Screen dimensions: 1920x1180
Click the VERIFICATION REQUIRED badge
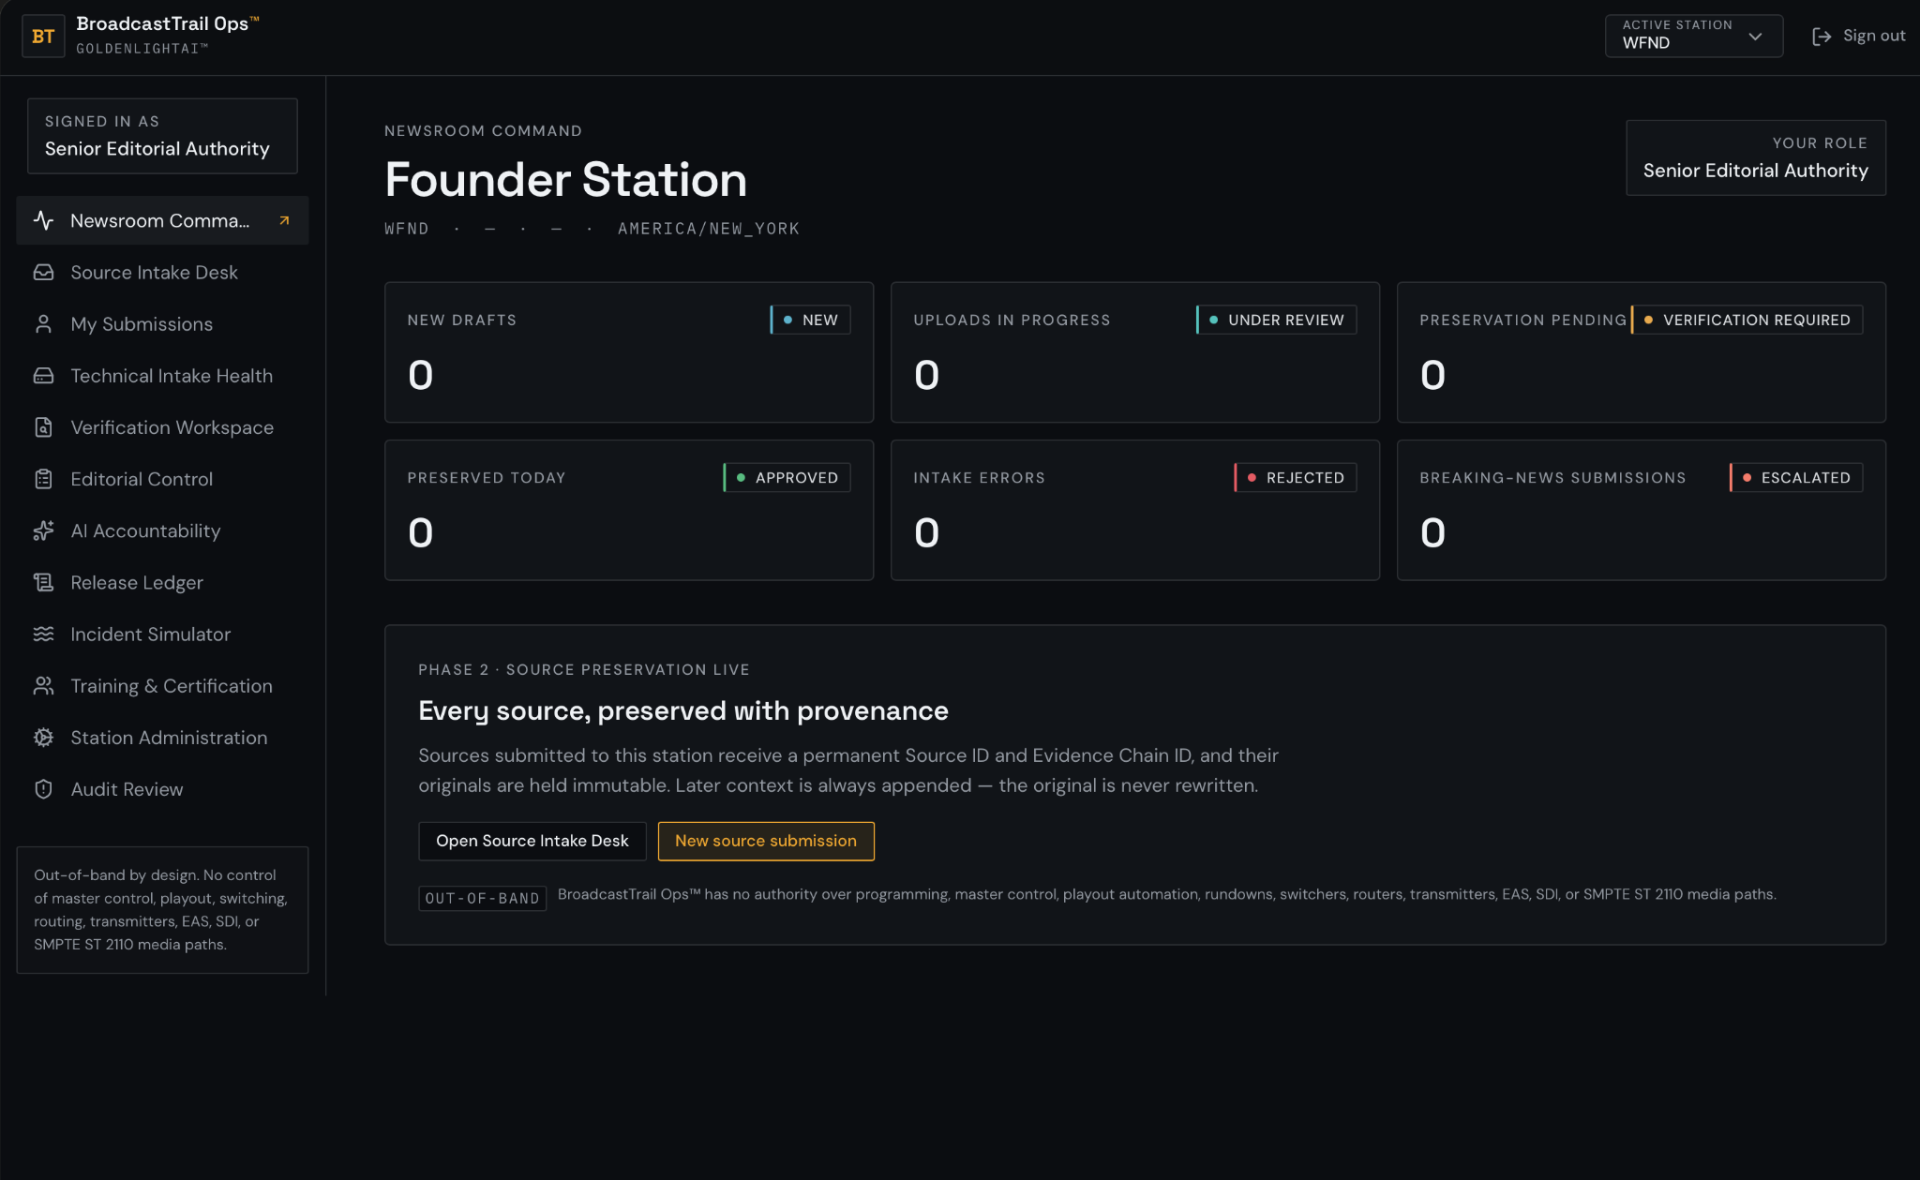click(x=1746, y=320)
